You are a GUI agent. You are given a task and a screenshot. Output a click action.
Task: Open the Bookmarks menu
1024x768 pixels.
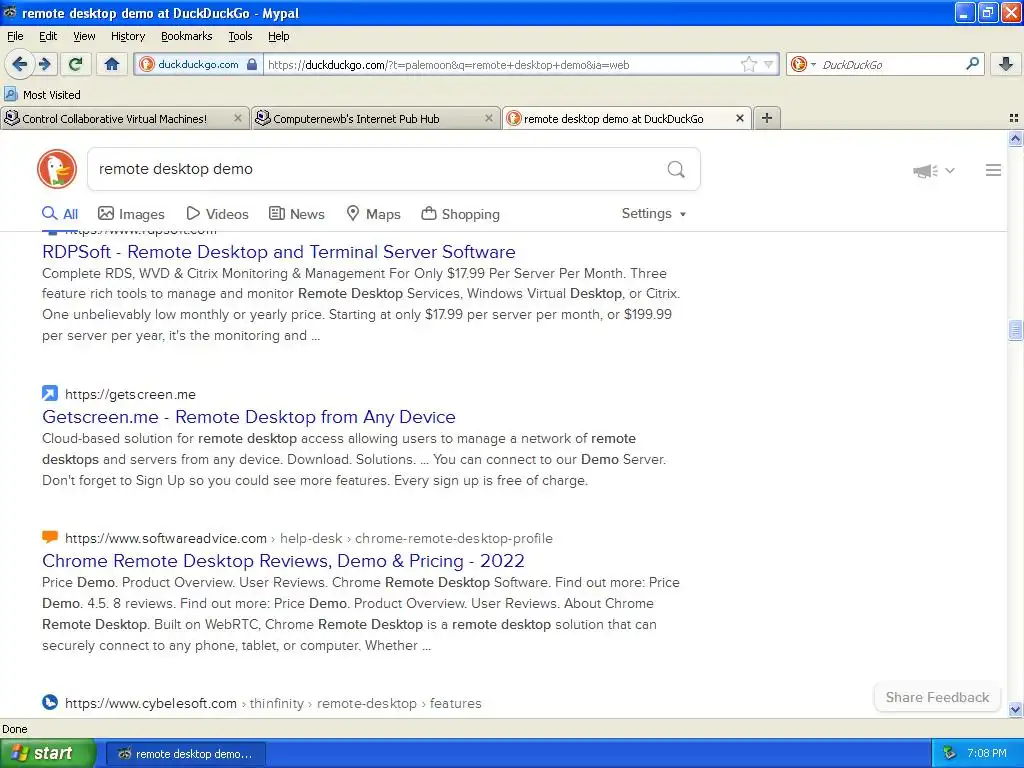click(x=186, y=36)
